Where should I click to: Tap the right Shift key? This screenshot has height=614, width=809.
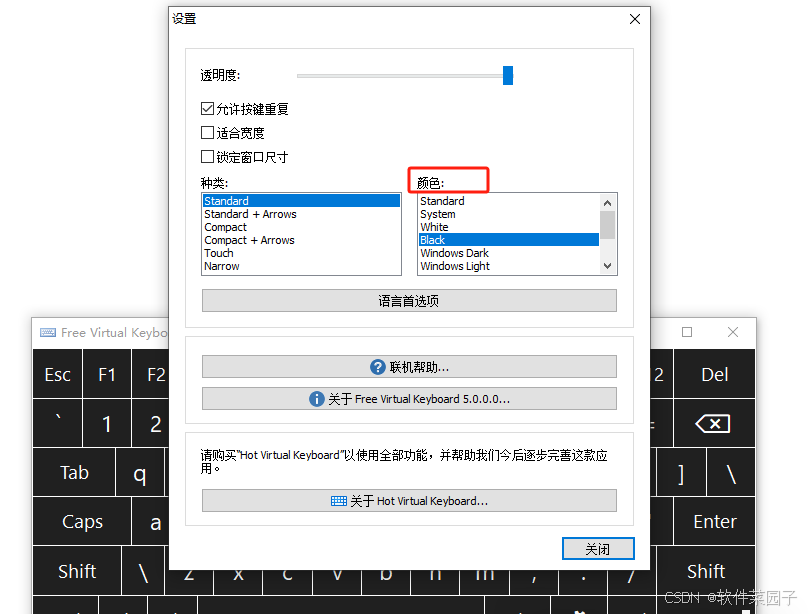tap(706, 571)
